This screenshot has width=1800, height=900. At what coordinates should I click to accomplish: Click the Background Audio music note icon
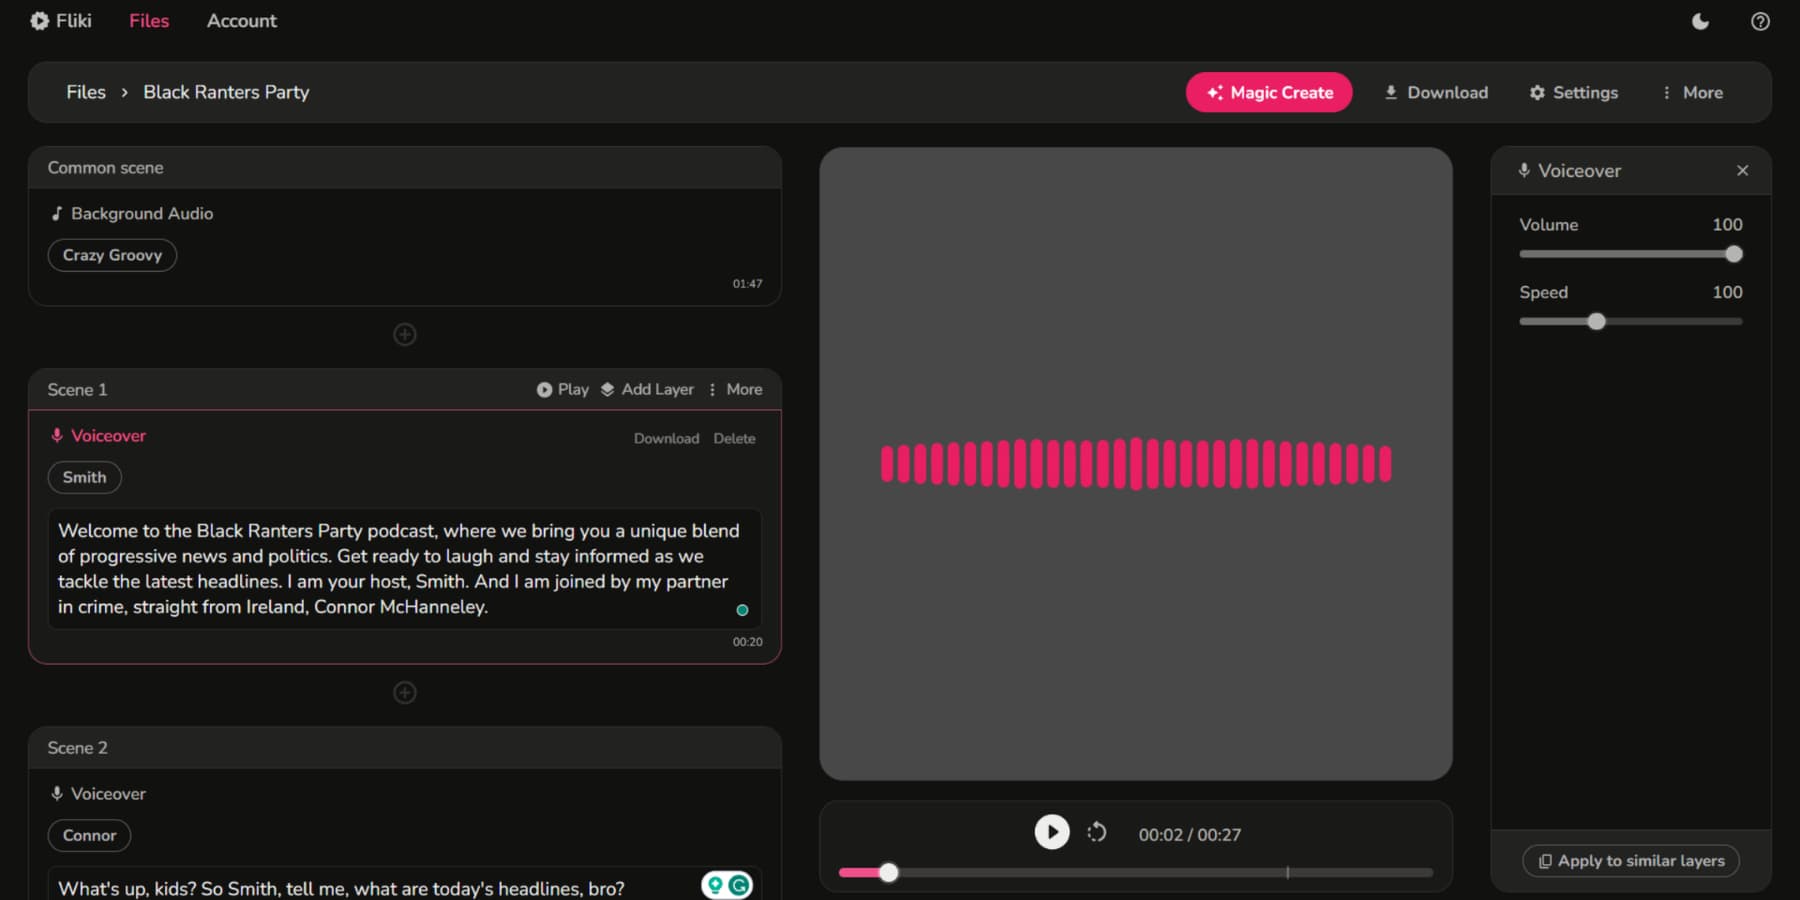pos(56,213)
